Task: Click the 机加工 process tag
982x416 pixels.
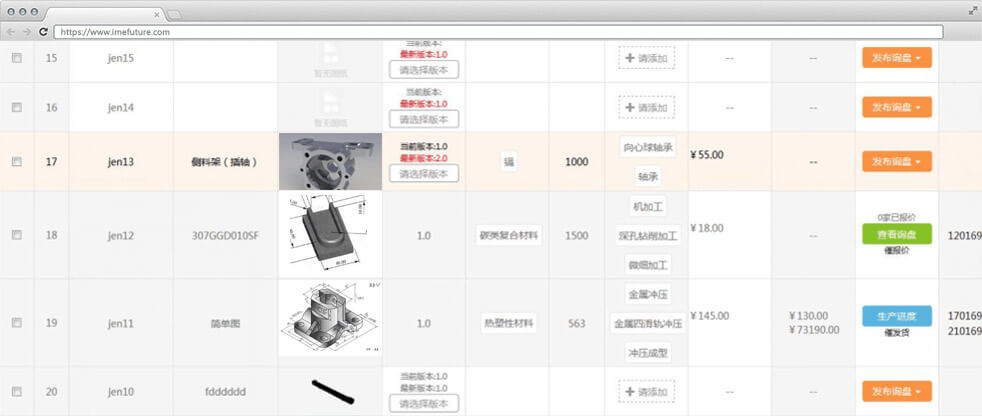Action: (648, 206)
